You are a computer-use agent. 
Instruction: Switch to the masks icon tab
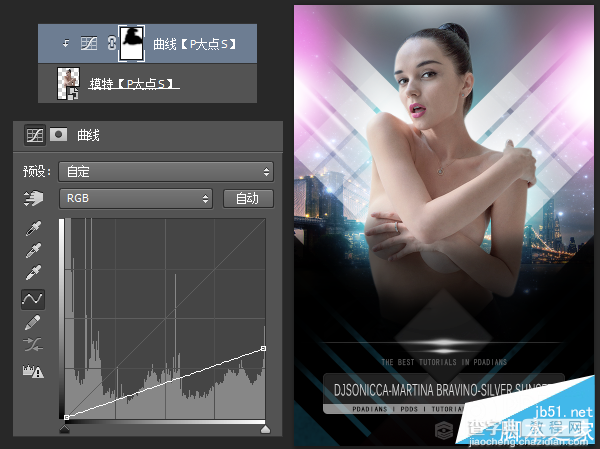point(59,134)
